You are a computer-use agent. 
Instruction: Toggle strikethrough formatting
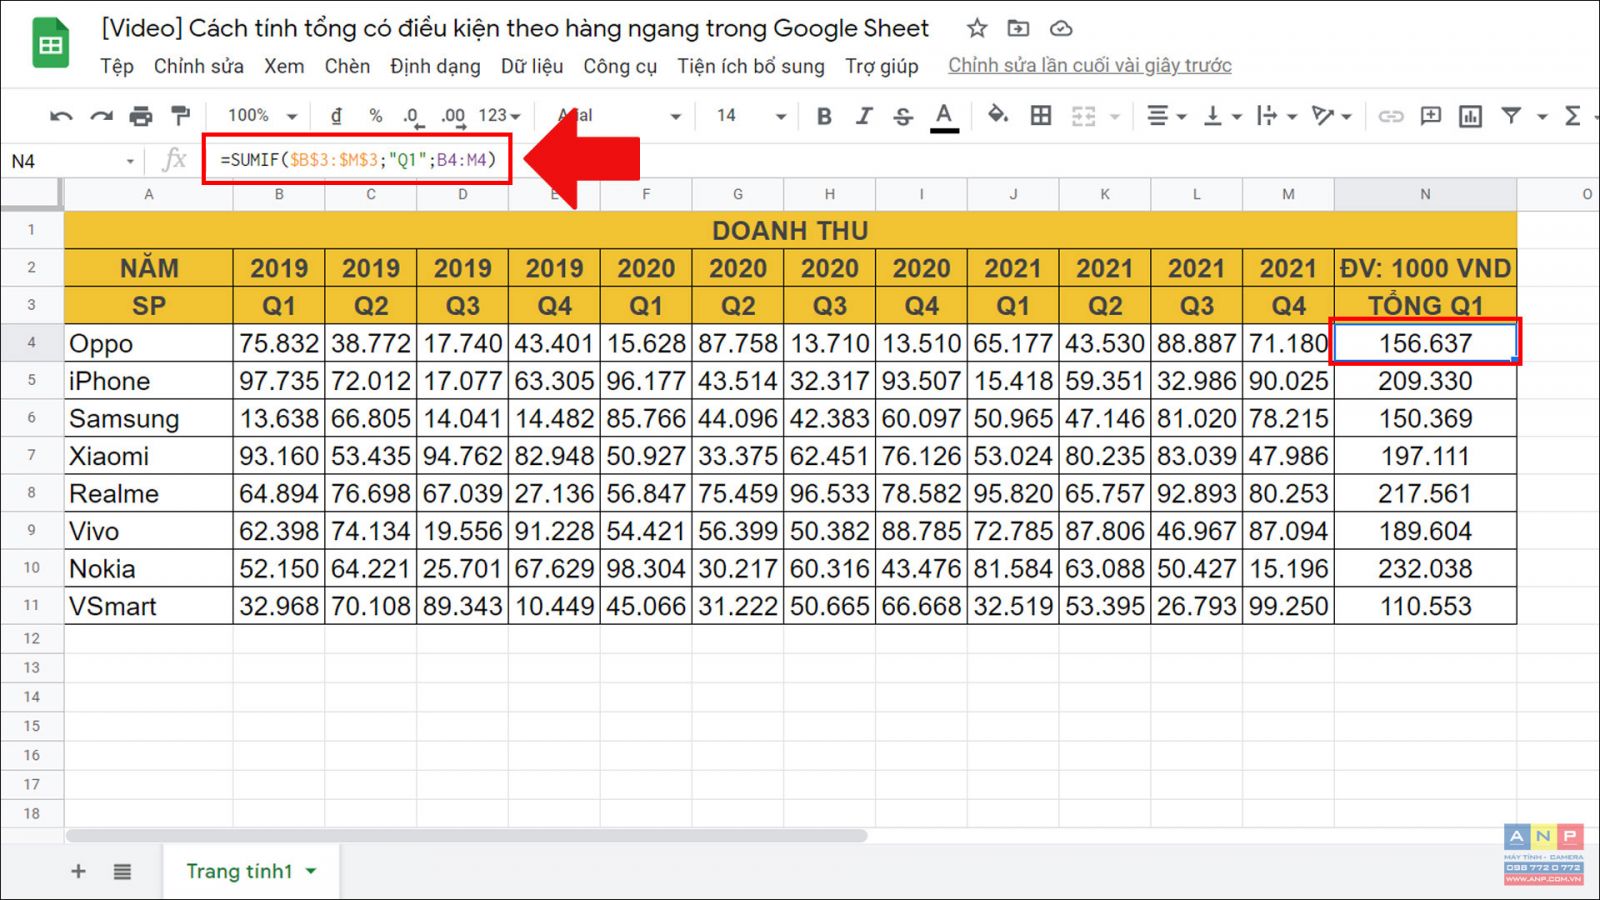(x=903, y=116)
